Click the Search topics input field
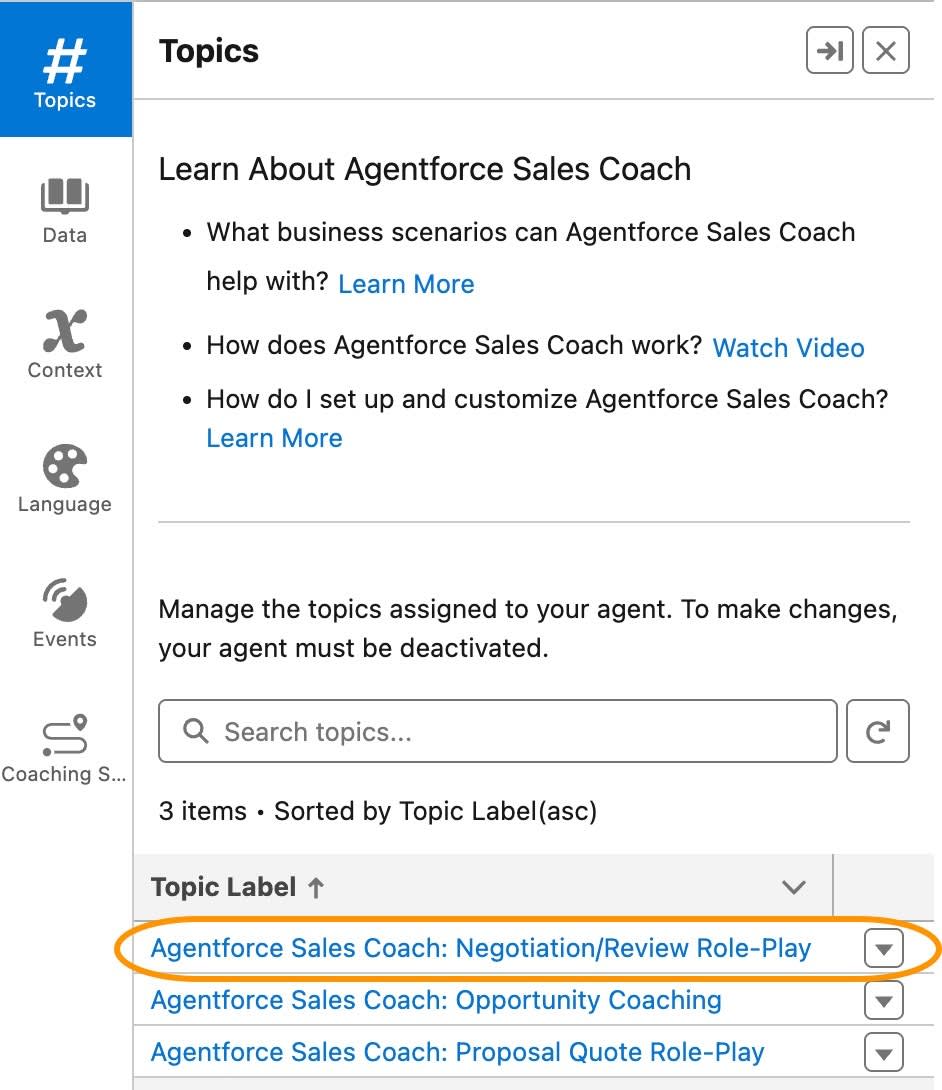This screenshot has width=942, height=1090. pyautogui.click(x=498, y=731)
